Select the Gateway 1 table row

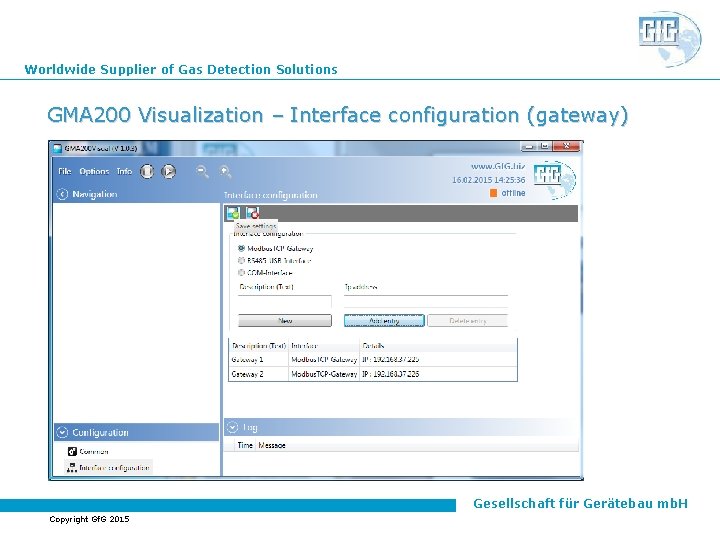point(373,359)
